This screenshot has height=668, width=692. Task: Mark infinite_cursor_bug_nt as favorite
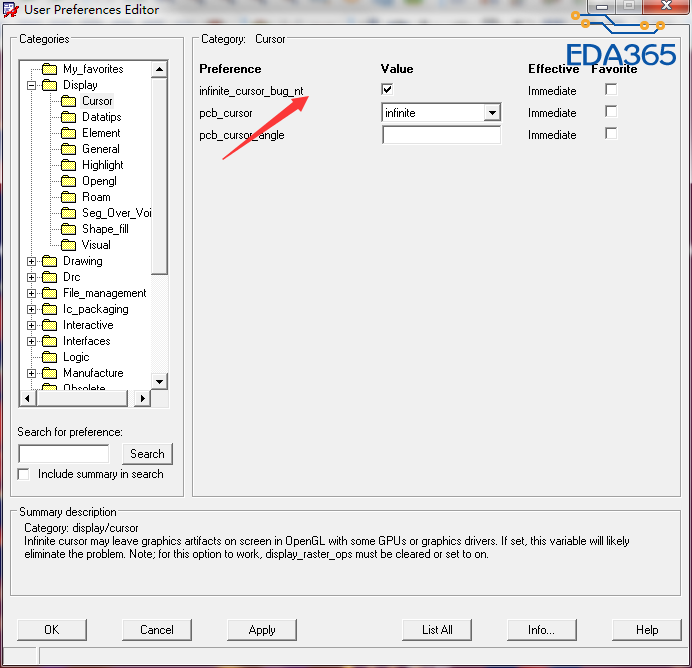[611, 90]
